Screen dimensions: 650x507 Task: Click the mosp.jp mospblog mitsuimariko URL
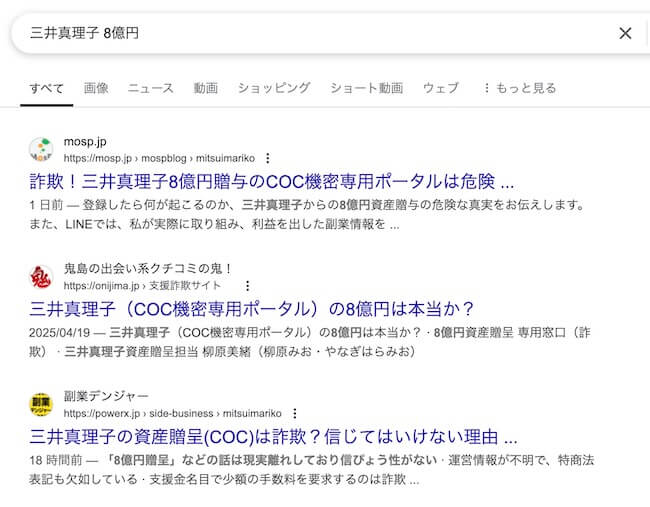[159, 158]
